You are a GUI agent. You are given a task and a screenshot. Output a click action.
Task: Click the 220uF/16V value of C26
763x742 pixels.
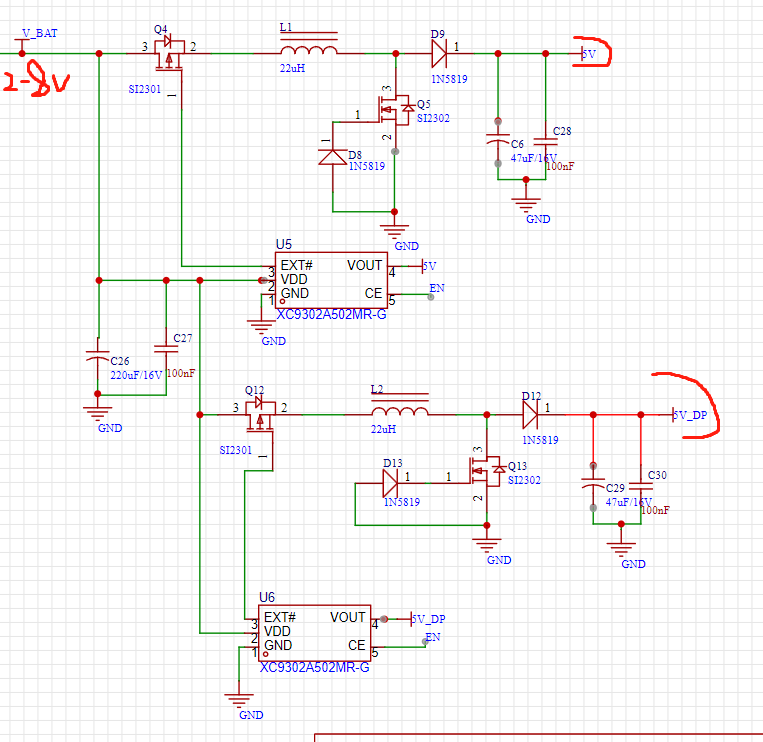coord(136,375)
